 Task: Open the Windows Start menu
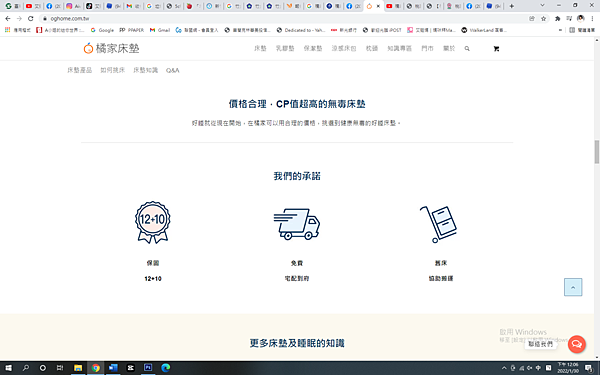pos(8,368)
